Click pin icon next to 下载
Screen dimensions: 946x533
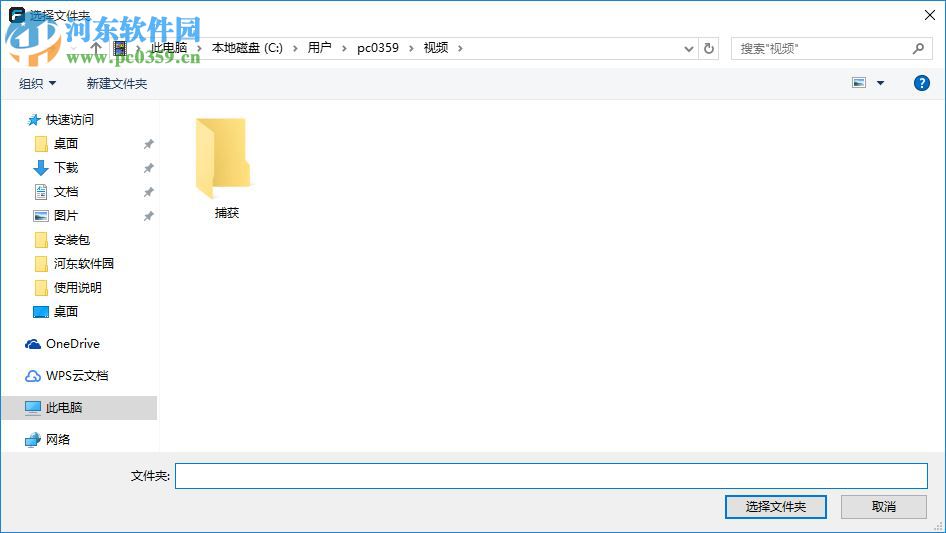(x=148, y=168)
